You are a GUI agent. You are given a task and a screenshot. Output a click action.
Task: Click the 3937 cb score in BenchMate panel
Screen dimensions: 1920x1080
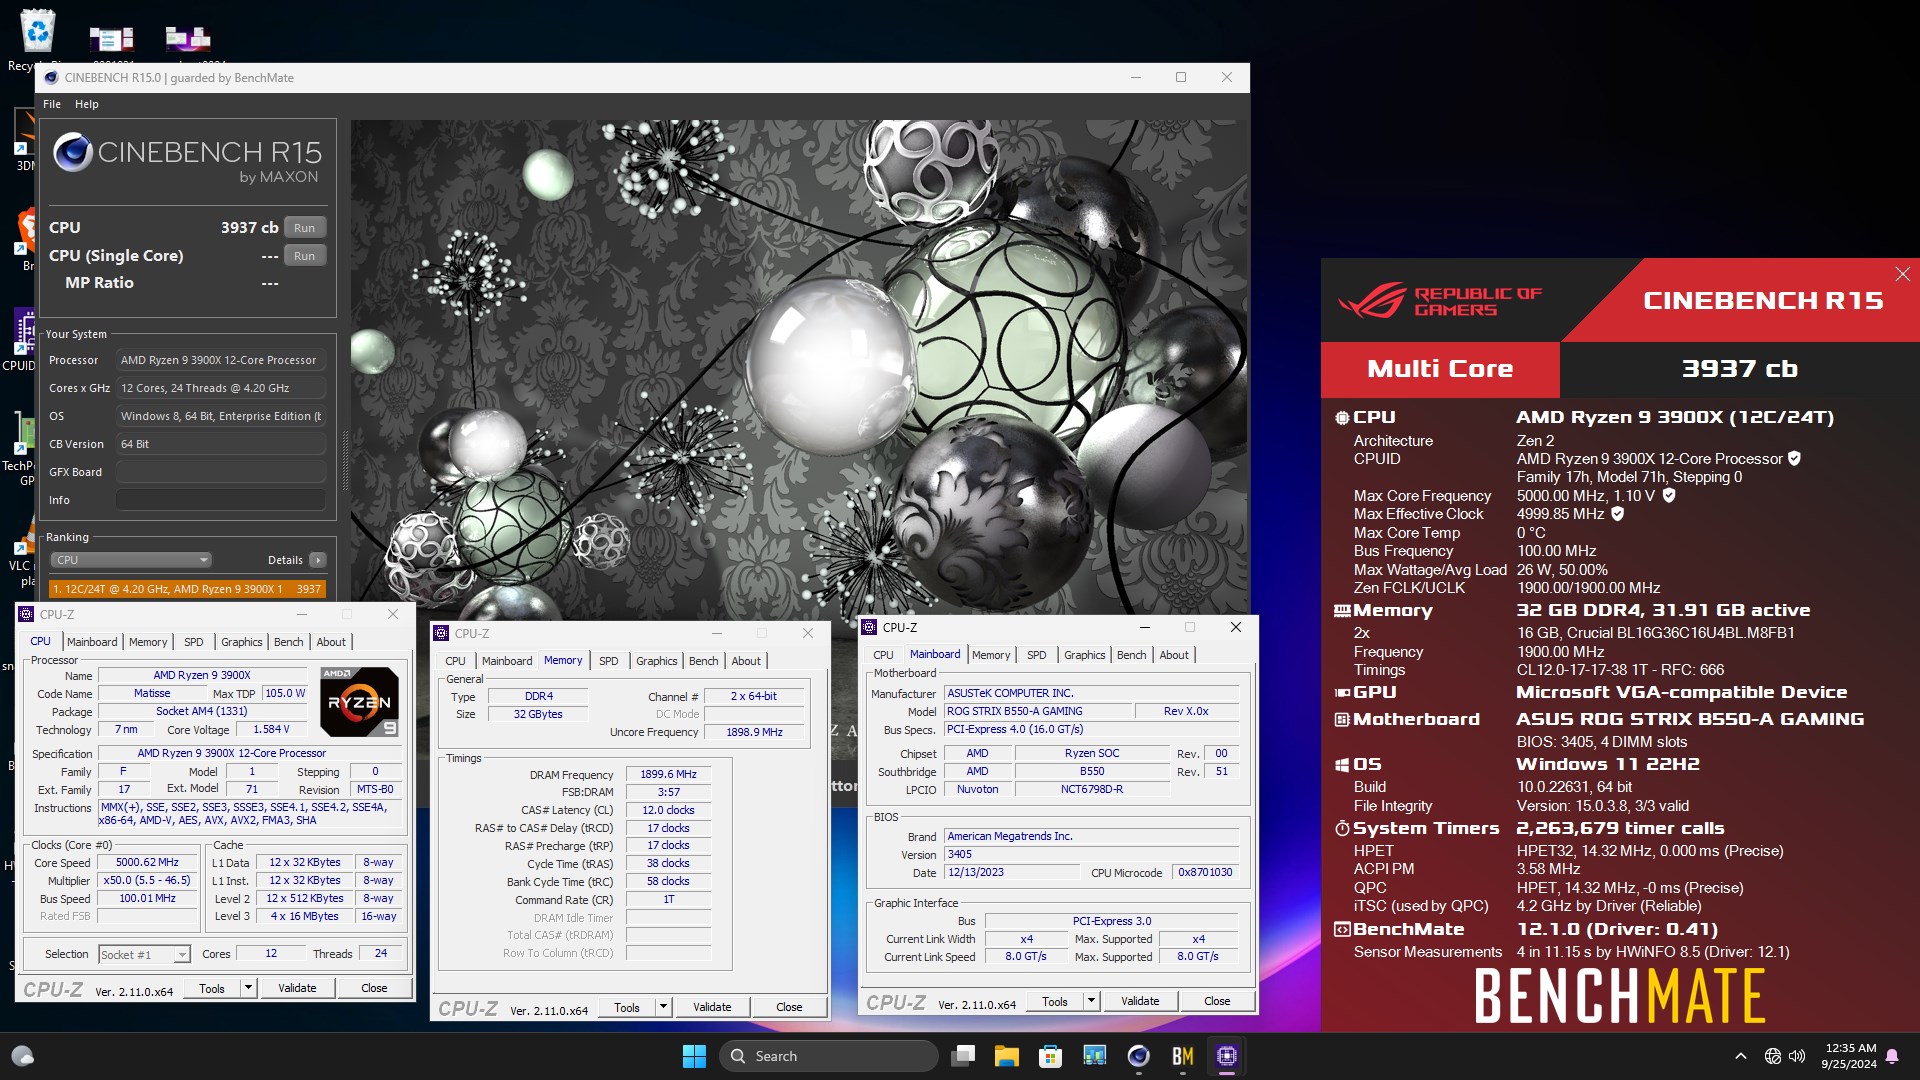click(1739, 369)
